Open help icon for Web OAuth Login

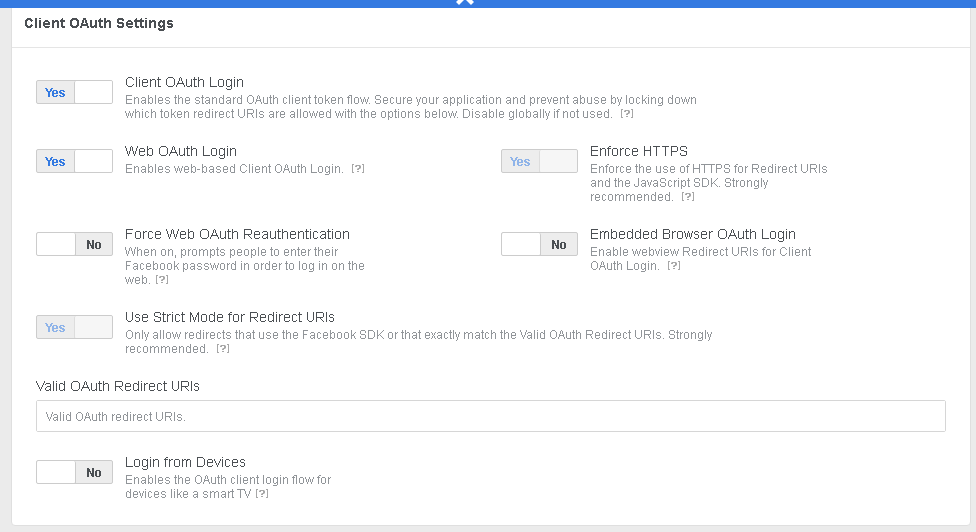358,169
